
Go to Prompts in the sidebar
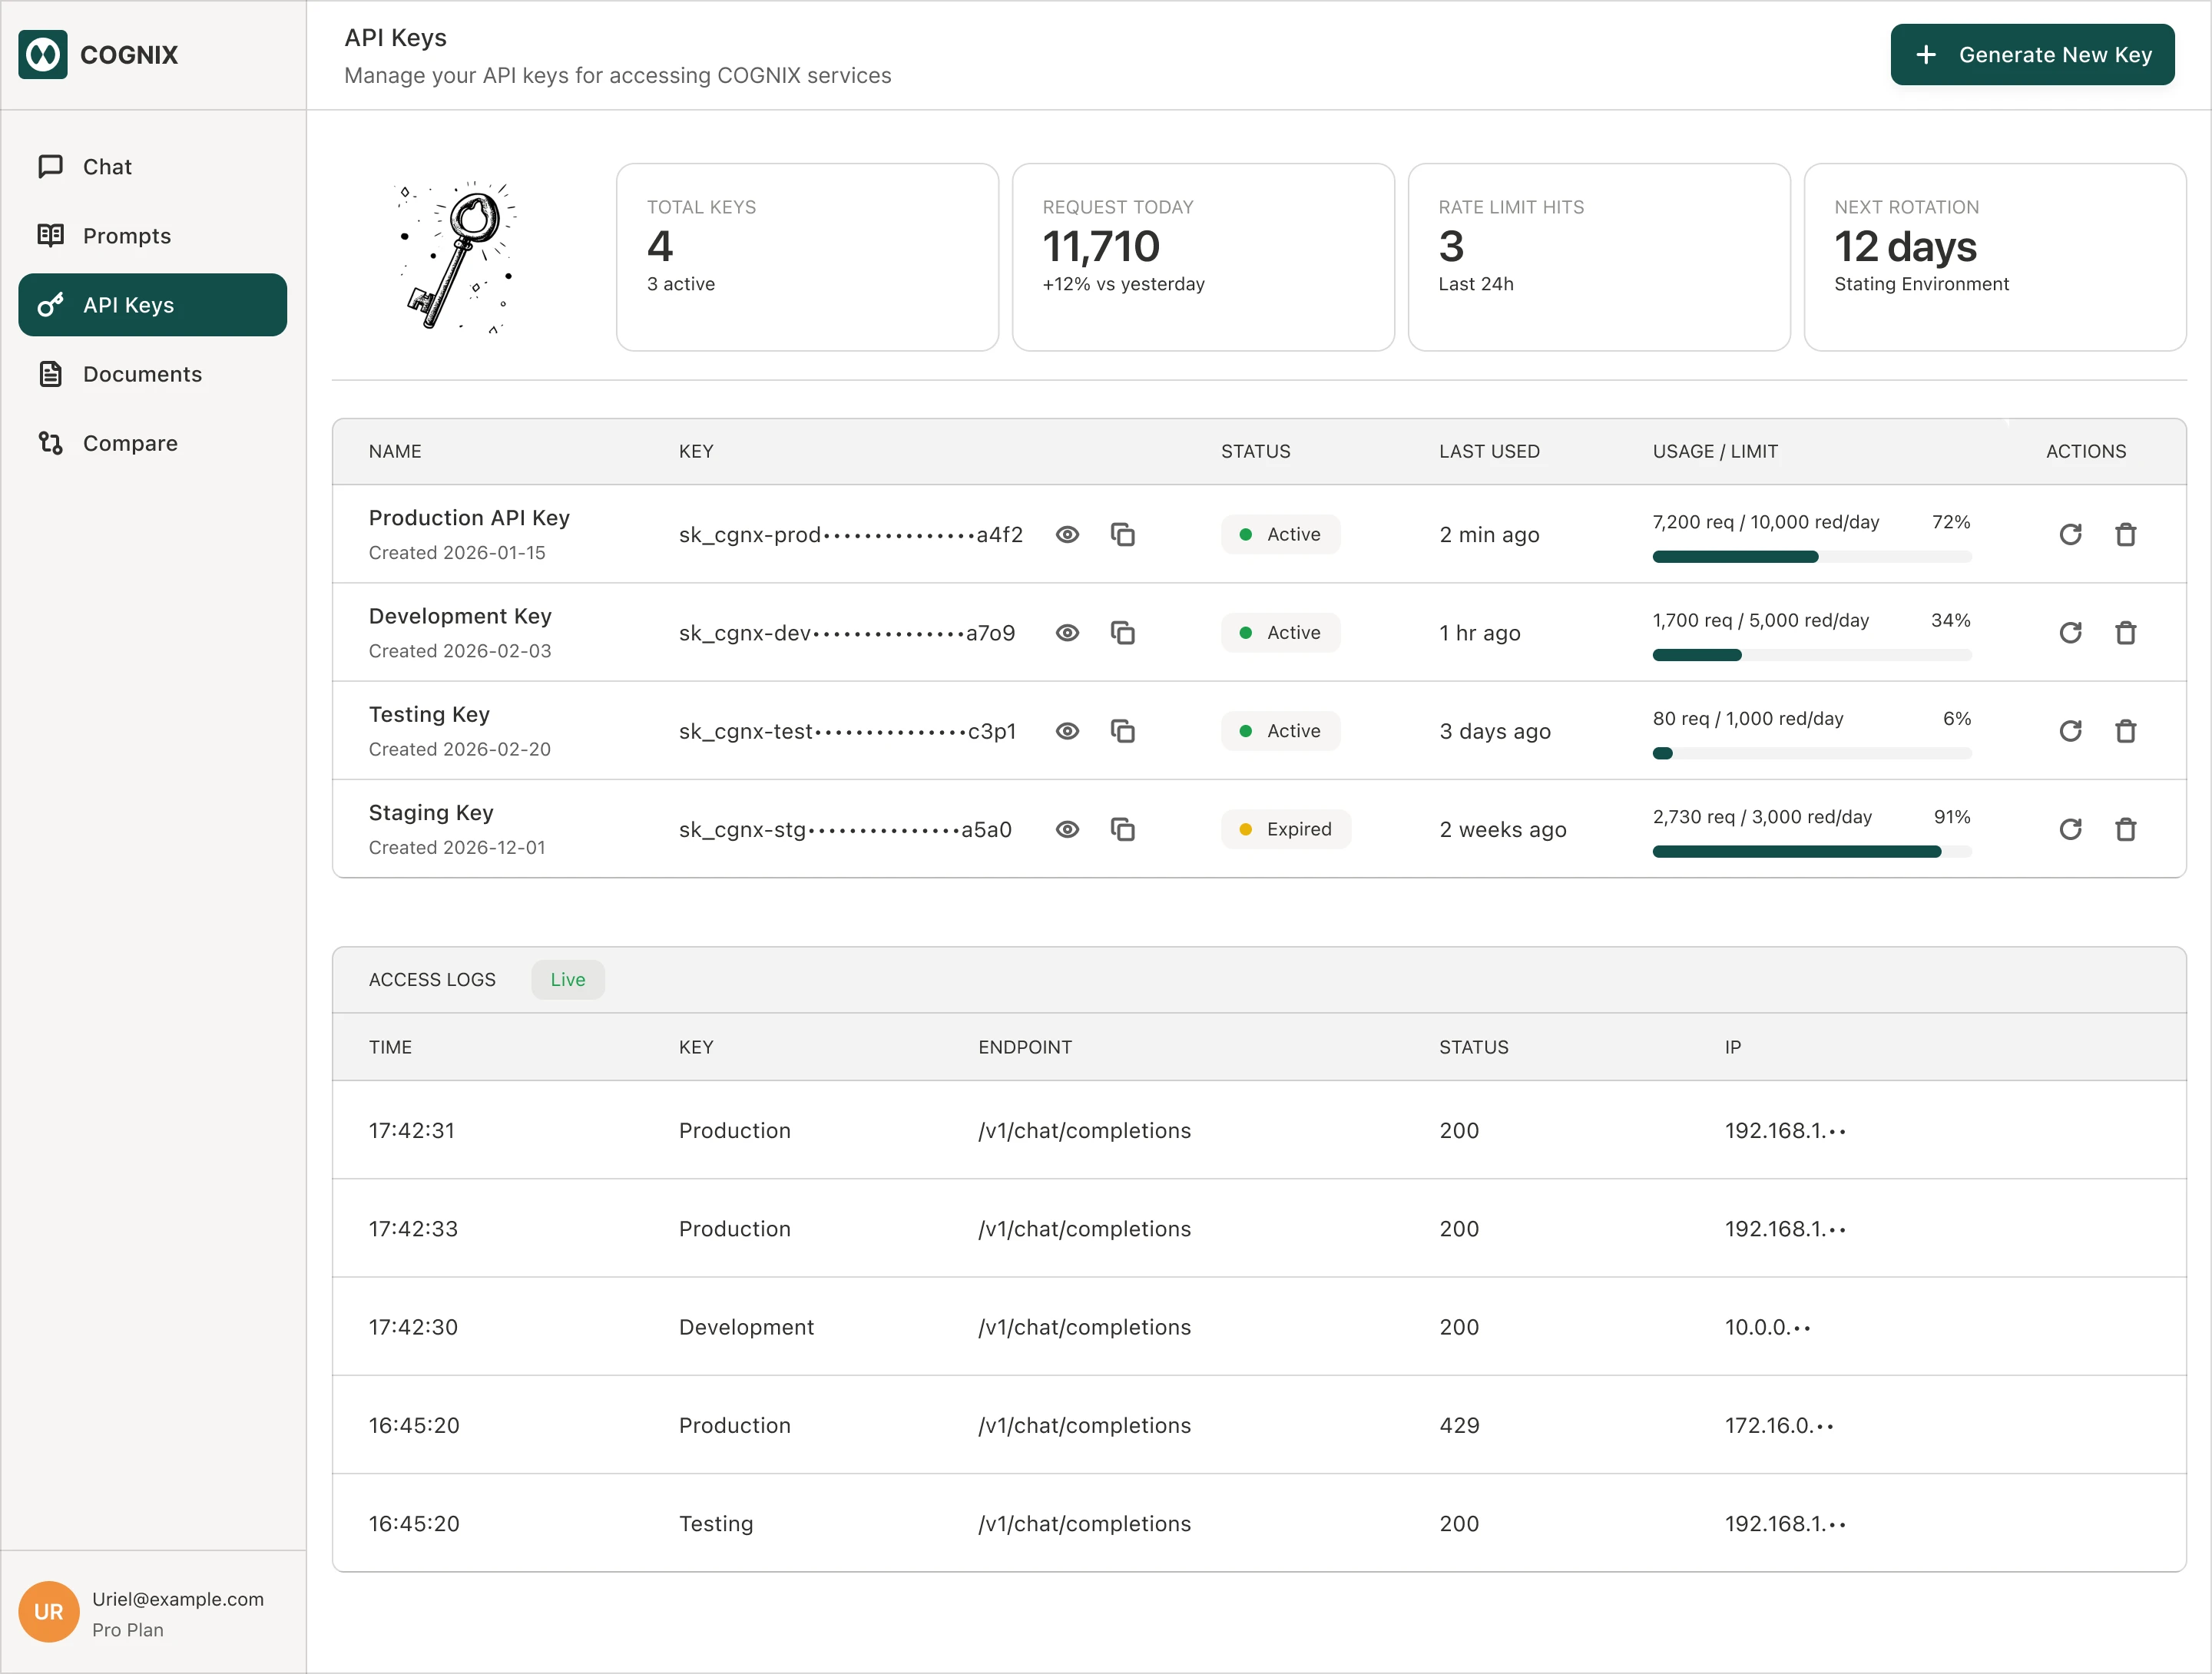point(126,236)
